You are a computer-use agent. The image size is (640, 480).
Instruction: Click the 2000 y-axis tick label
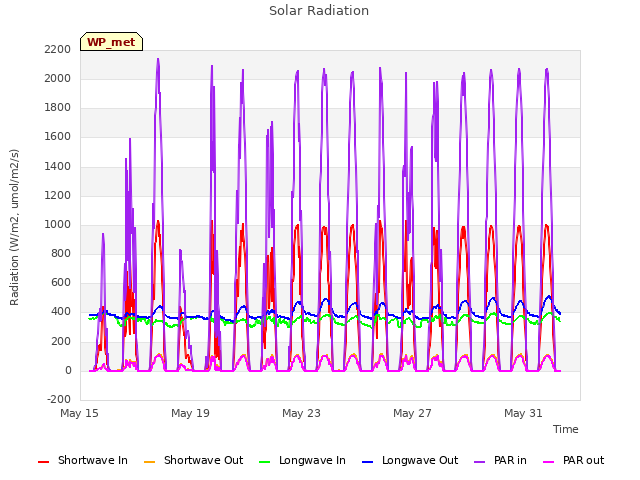tap(58, 79)
